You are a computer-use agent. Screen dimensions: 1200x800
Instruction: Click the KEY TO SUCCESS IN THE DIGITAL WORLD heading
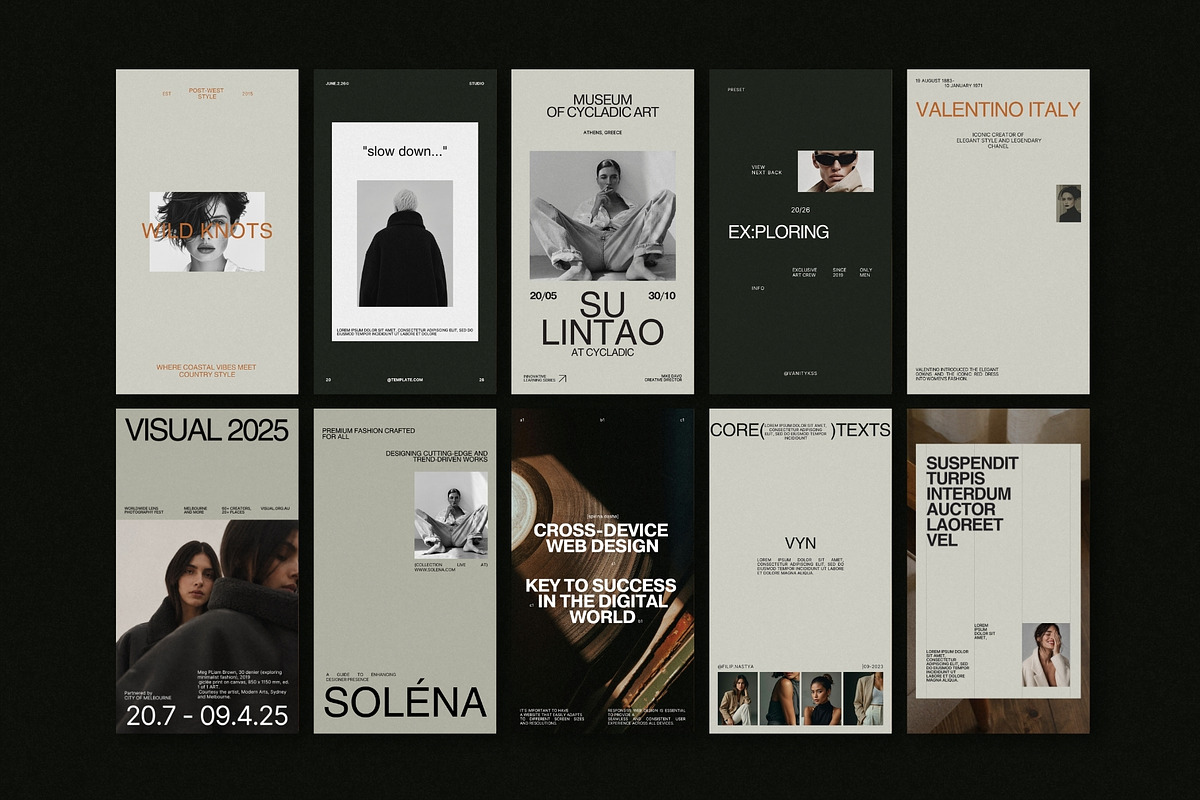point(601,601)
